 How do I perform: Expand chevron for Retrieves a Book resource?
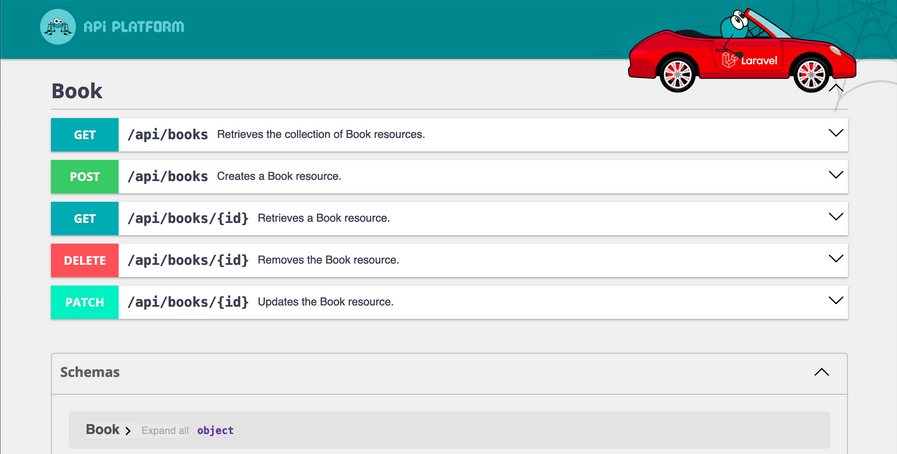(836, 217)
